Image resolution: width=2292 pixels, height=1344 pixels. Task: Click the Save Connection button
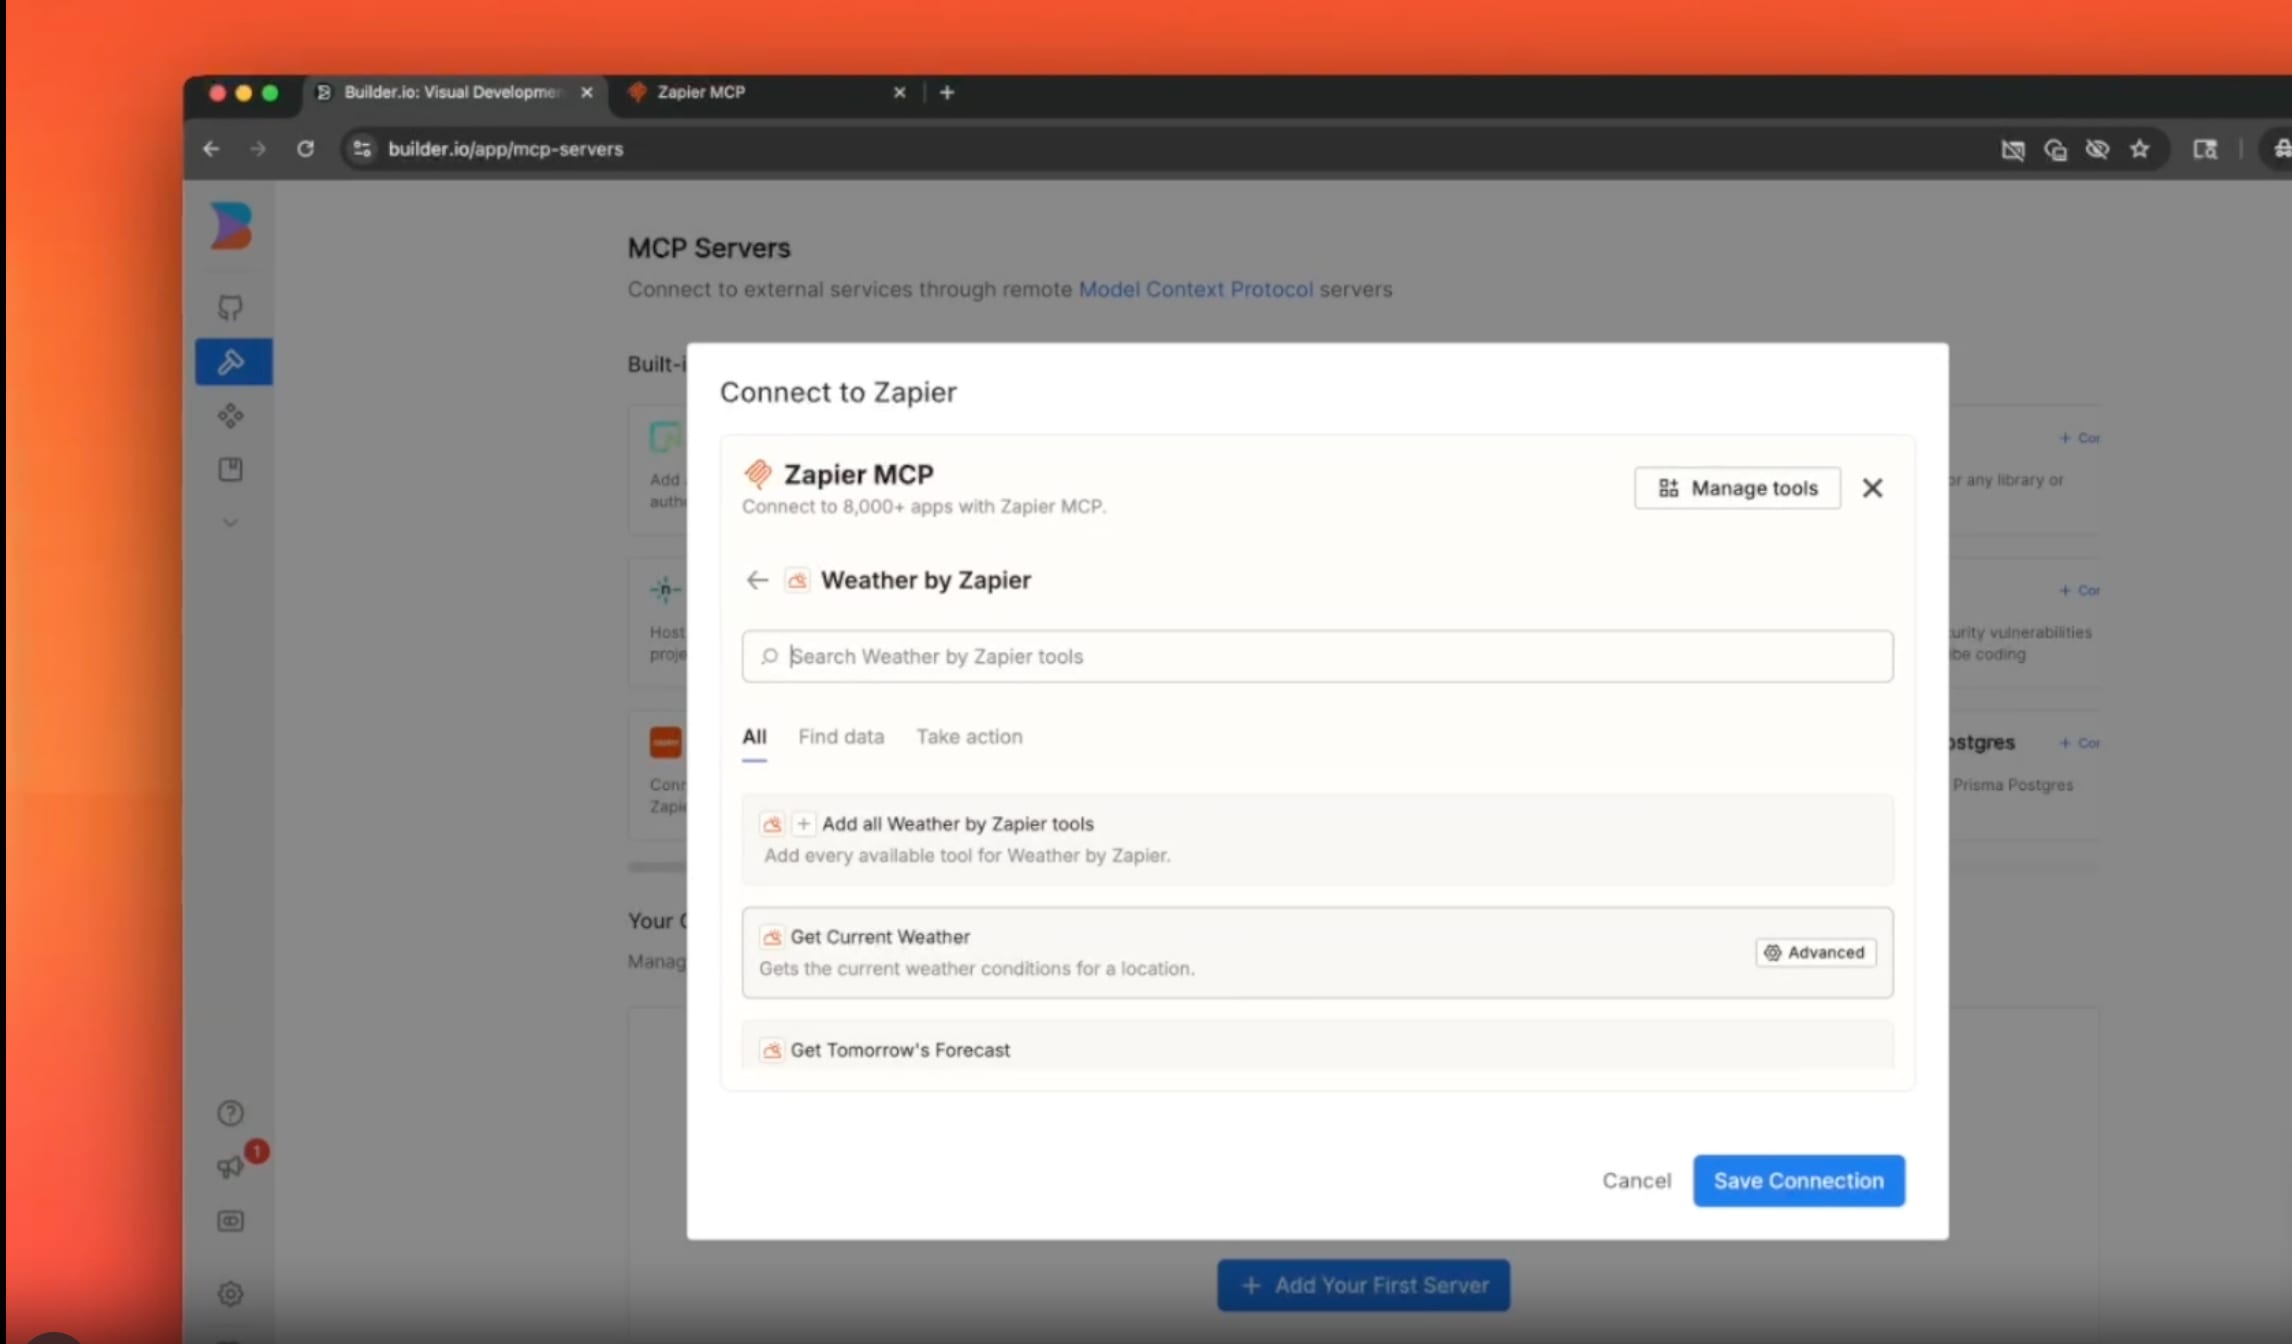(1798, 1181)
